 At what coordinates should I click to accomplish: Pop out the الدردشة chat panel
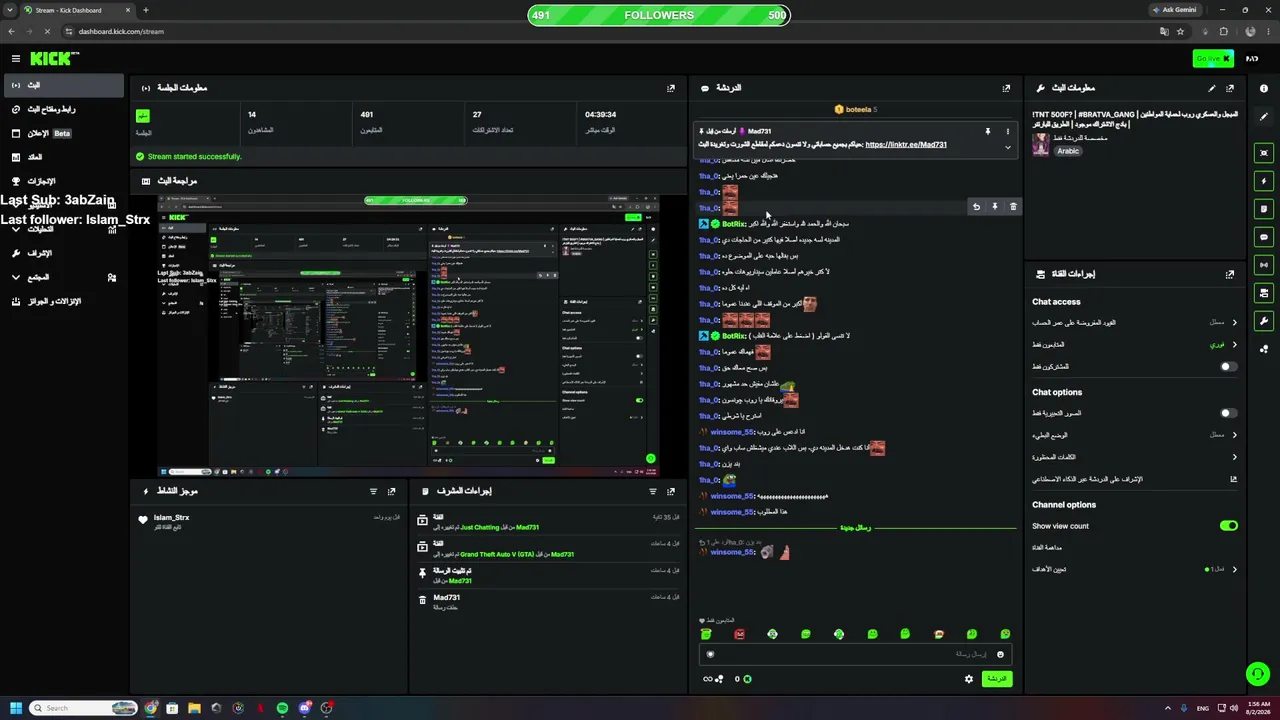tap(1006, 88)
